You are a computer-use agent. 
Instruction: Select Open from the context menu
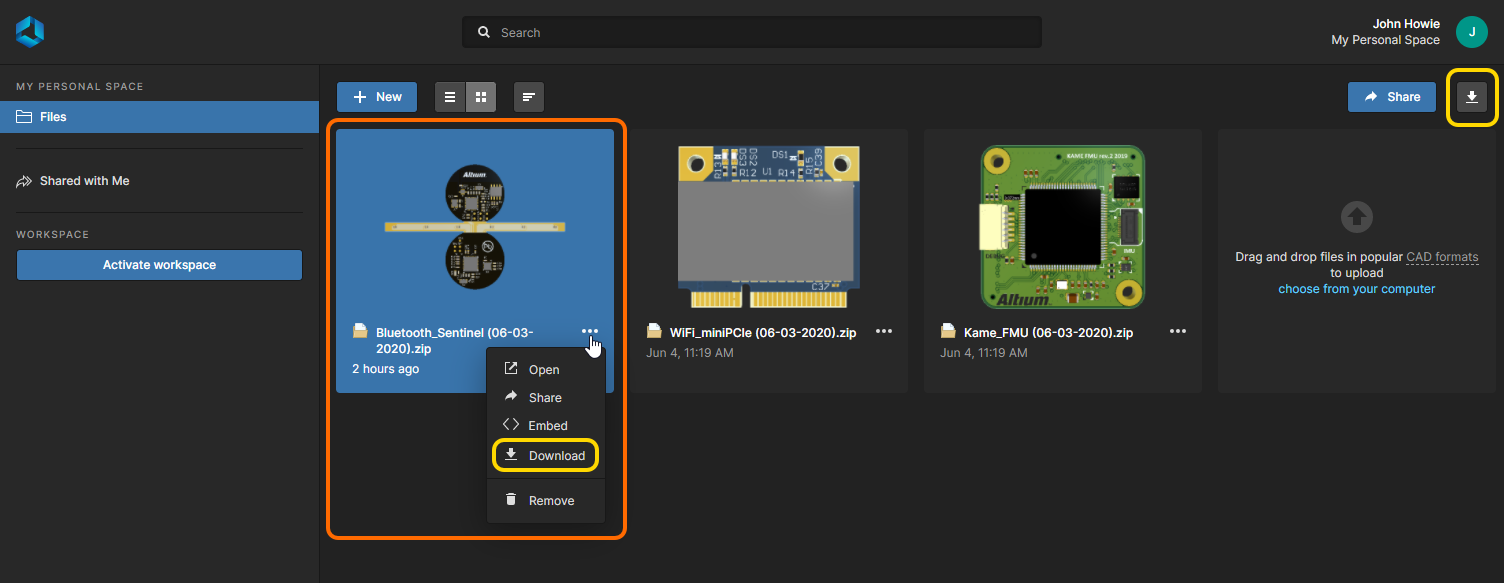click(x=544, y=370)
